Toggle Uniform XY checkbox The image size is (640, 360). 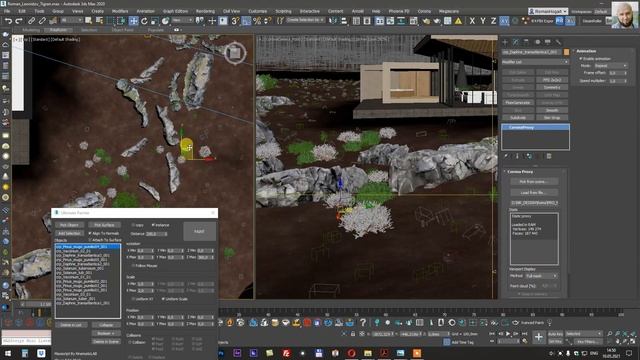click(133, 299)
